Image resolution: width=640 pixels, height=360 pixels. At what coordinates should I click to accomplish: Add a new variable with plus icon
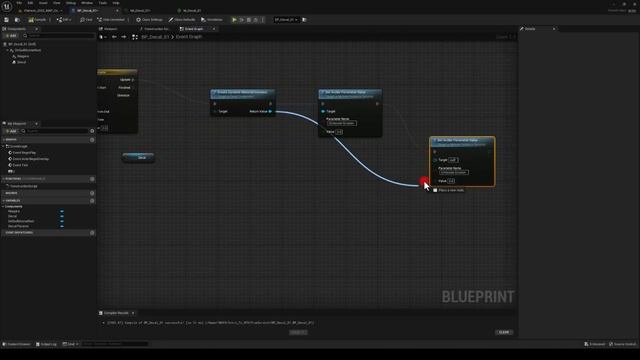[x=92, y=201]
